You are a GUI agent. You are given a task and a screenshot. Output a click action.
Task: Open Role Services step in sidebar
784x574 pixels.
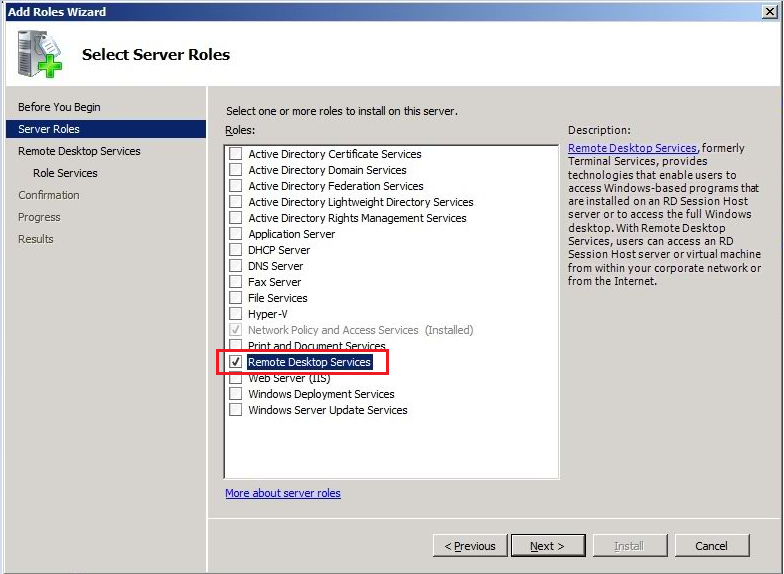click(x=65, y=173)
